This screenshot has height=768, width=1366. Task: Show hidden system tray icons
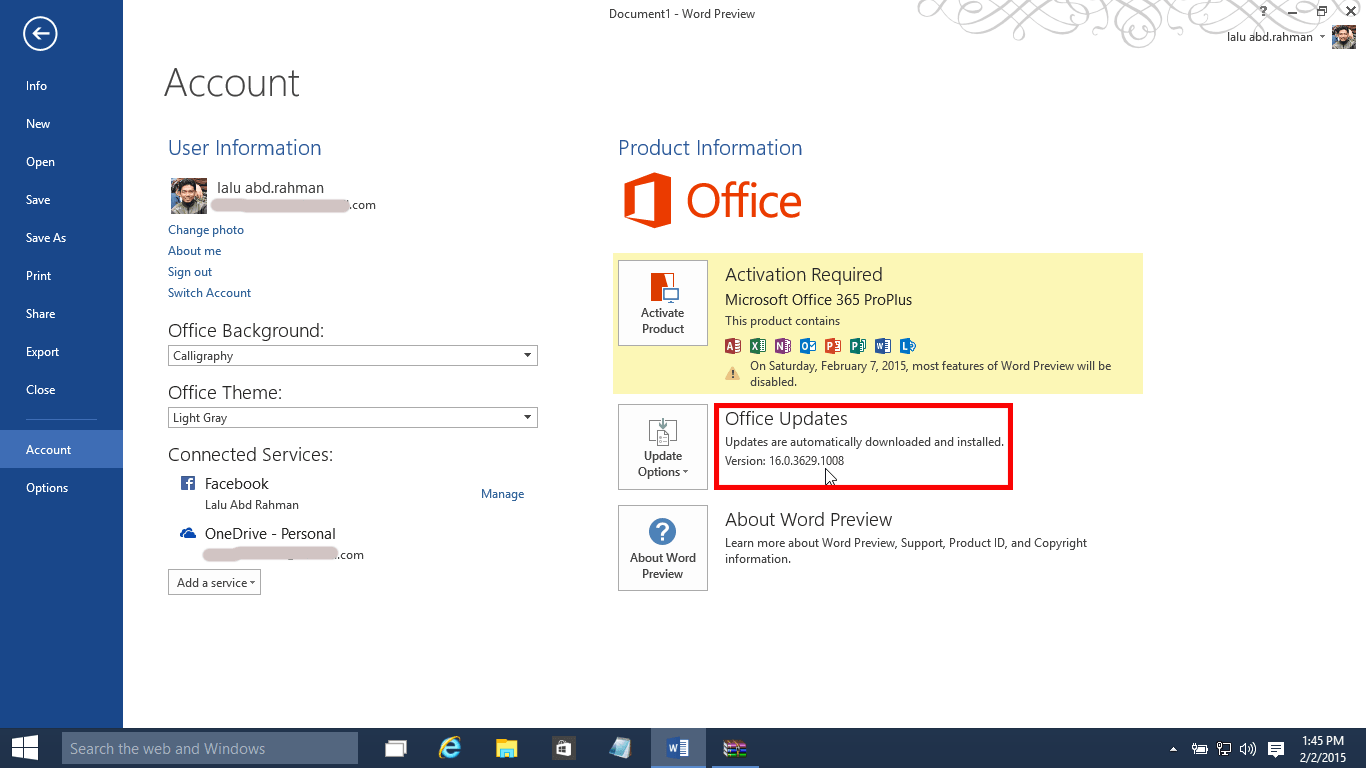point(1173,748)
